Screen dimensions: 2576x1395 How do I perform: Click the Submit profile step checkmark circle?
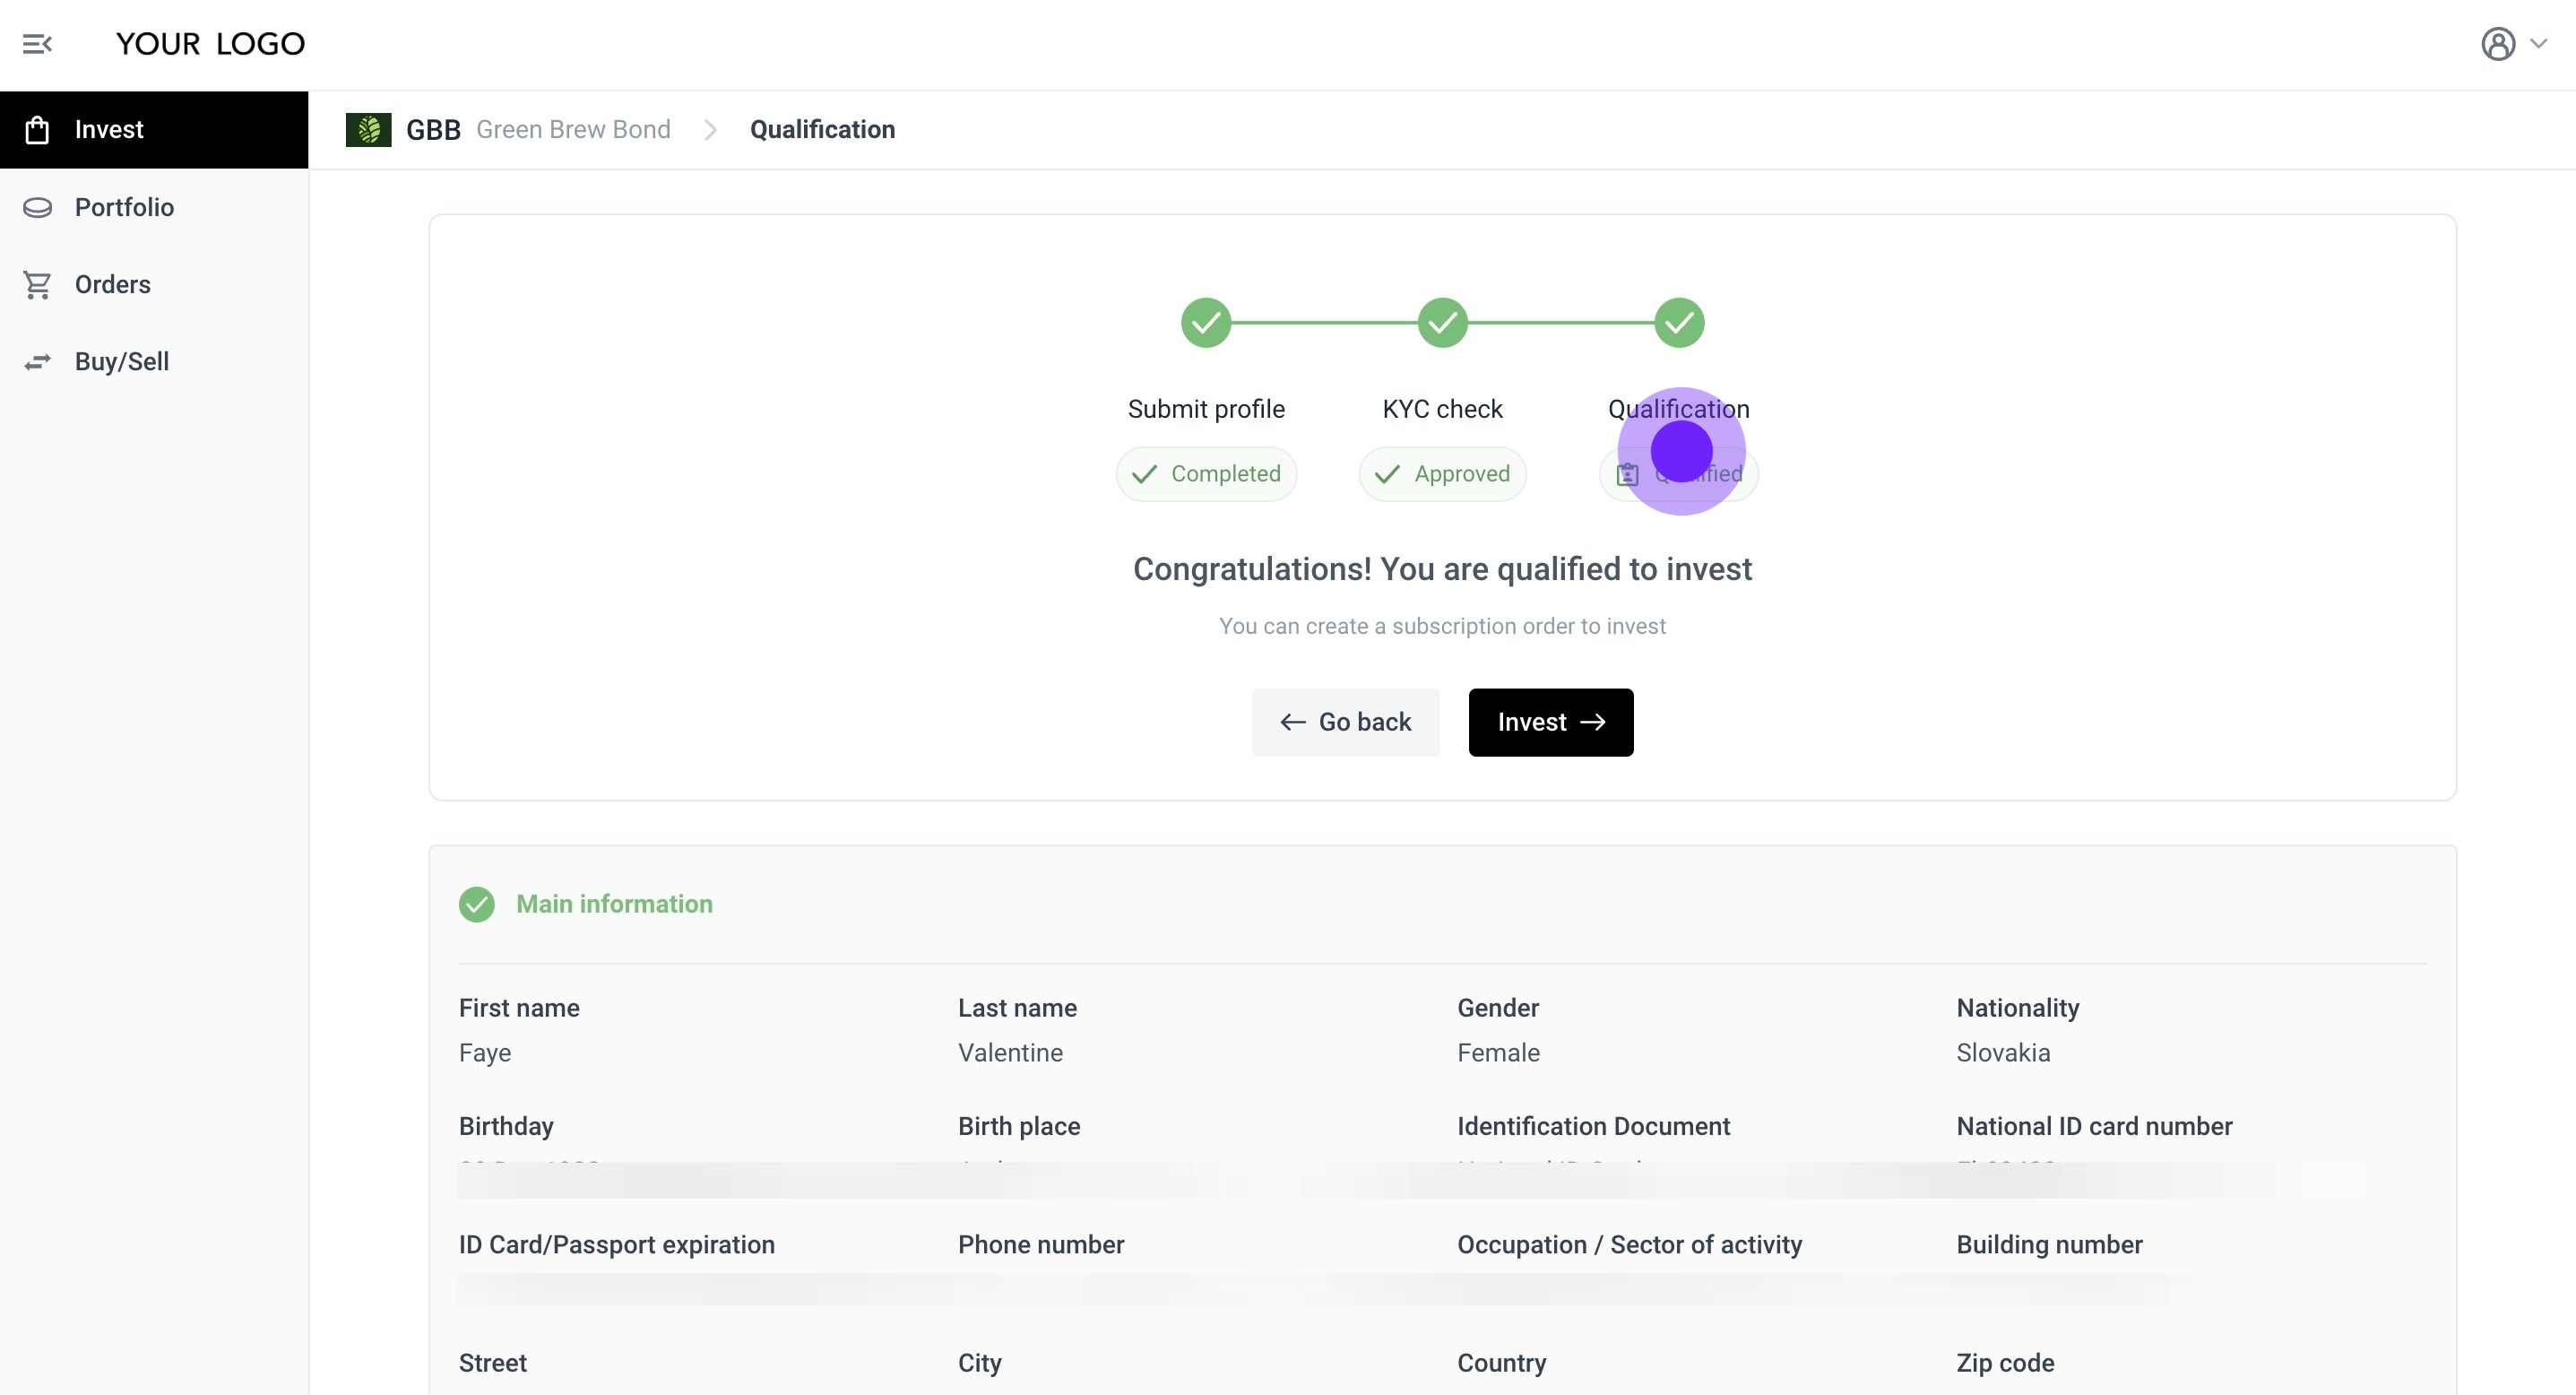(x=1205, y=323)
